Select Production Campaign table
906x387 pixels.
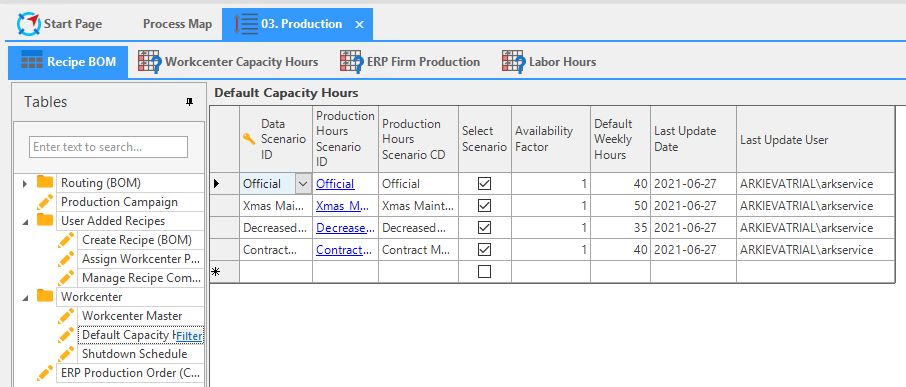point(119,202)
